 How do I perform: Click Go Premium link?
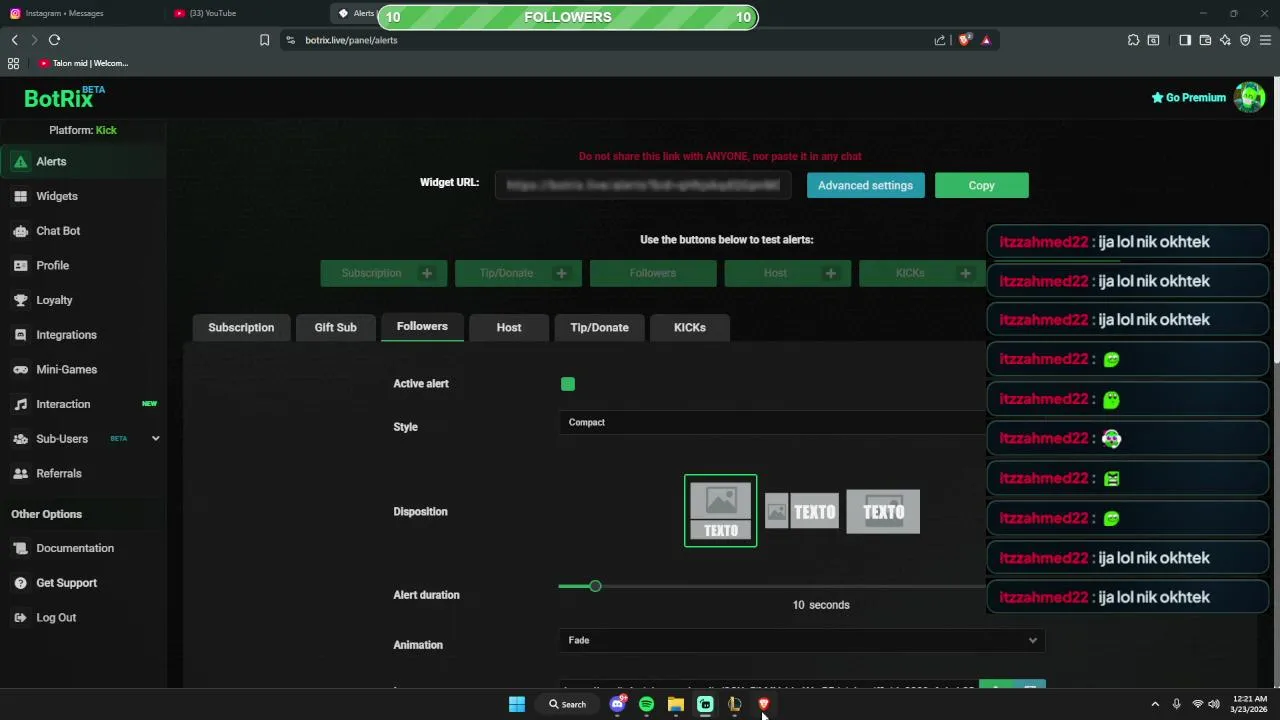[1188, 97]
